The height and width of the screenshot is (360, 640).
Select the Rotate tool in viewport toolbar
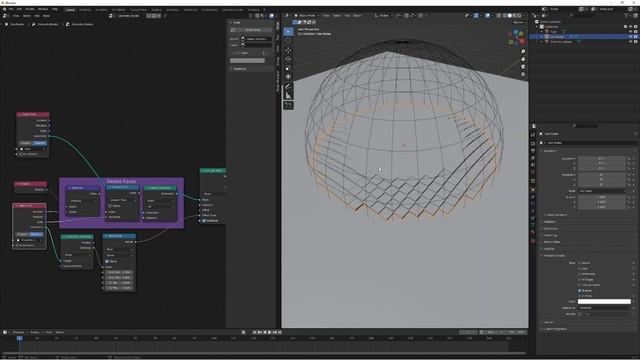tap(288, 59)
